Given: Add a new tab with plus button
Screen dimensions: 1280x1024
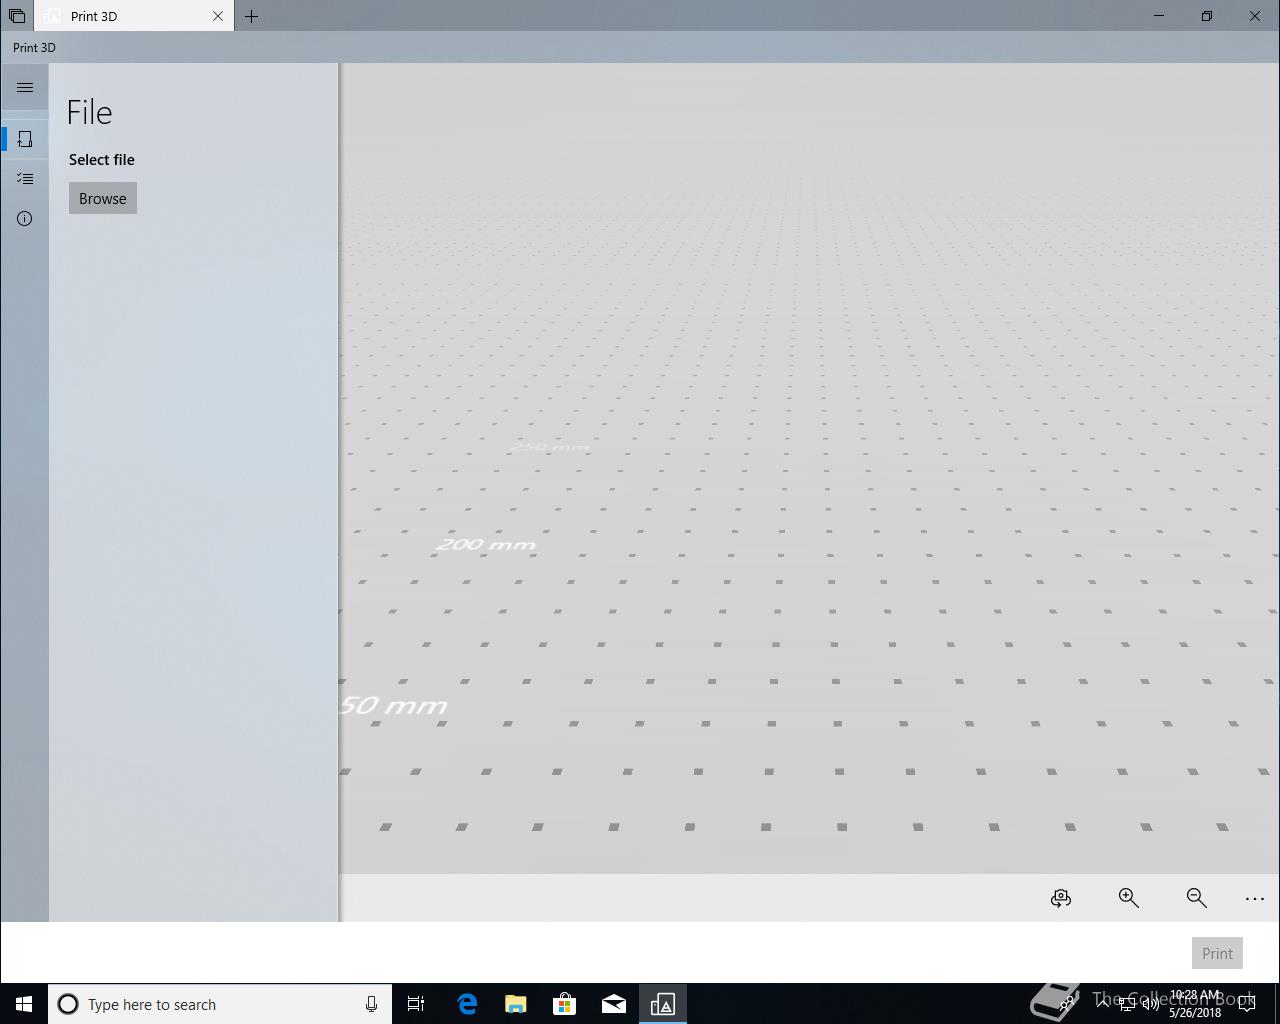Looking at the screenshot, I should click(x=252, y=16).
